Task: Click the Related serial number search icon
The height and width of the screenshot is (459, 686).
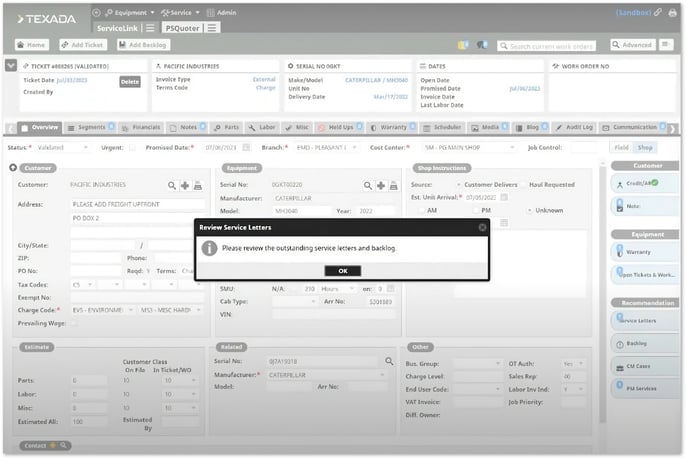Action: (389, 360)
